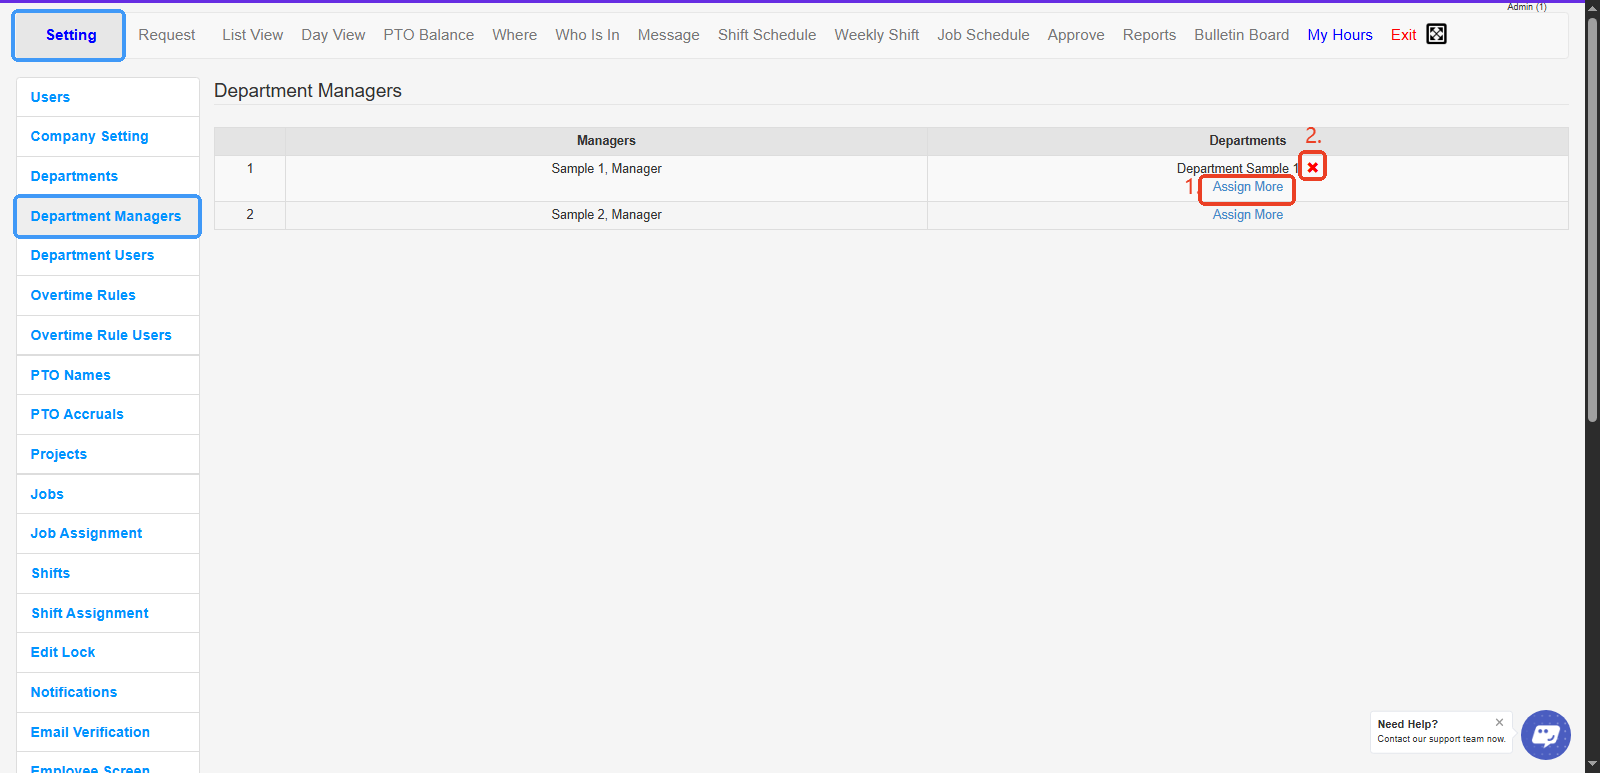Open Users in the sidebar

pyautogui.click(x=50, y=97)
